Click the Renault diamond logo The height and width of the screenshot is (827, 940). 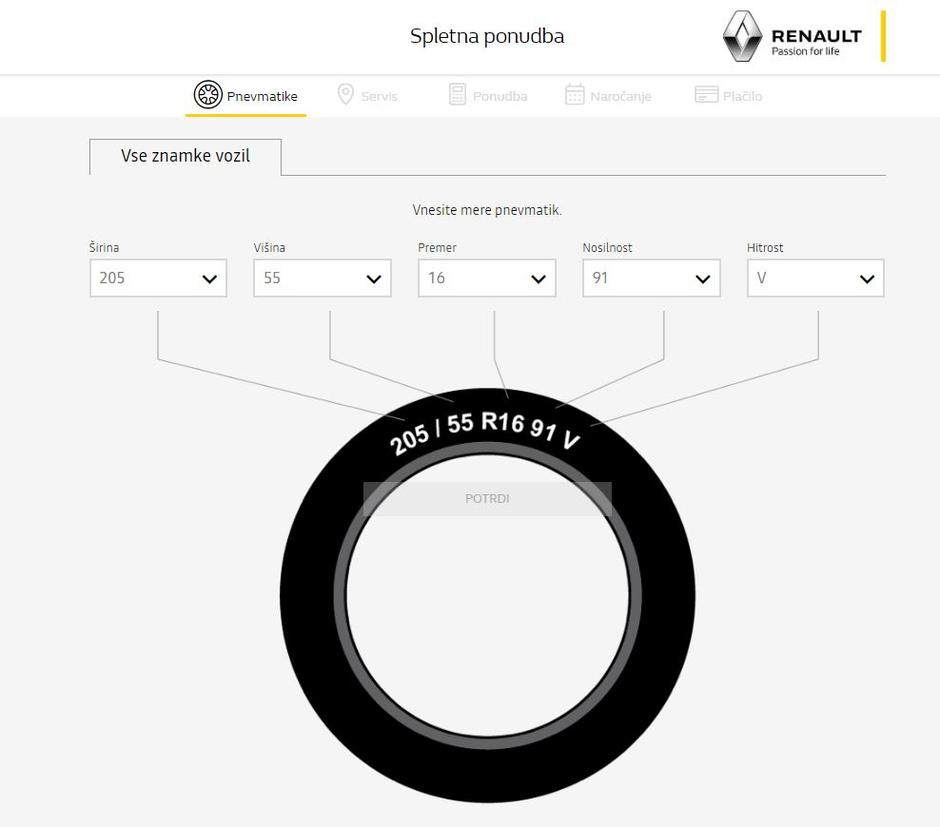742,36
